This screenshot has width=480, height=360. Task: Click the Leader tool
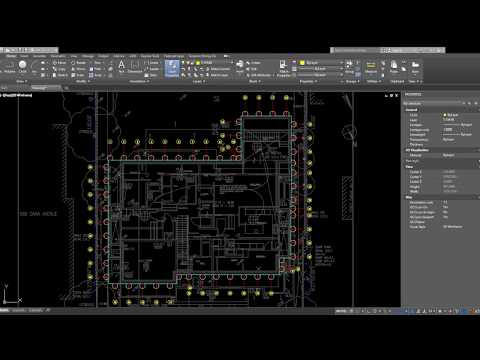tap(152, 69)
